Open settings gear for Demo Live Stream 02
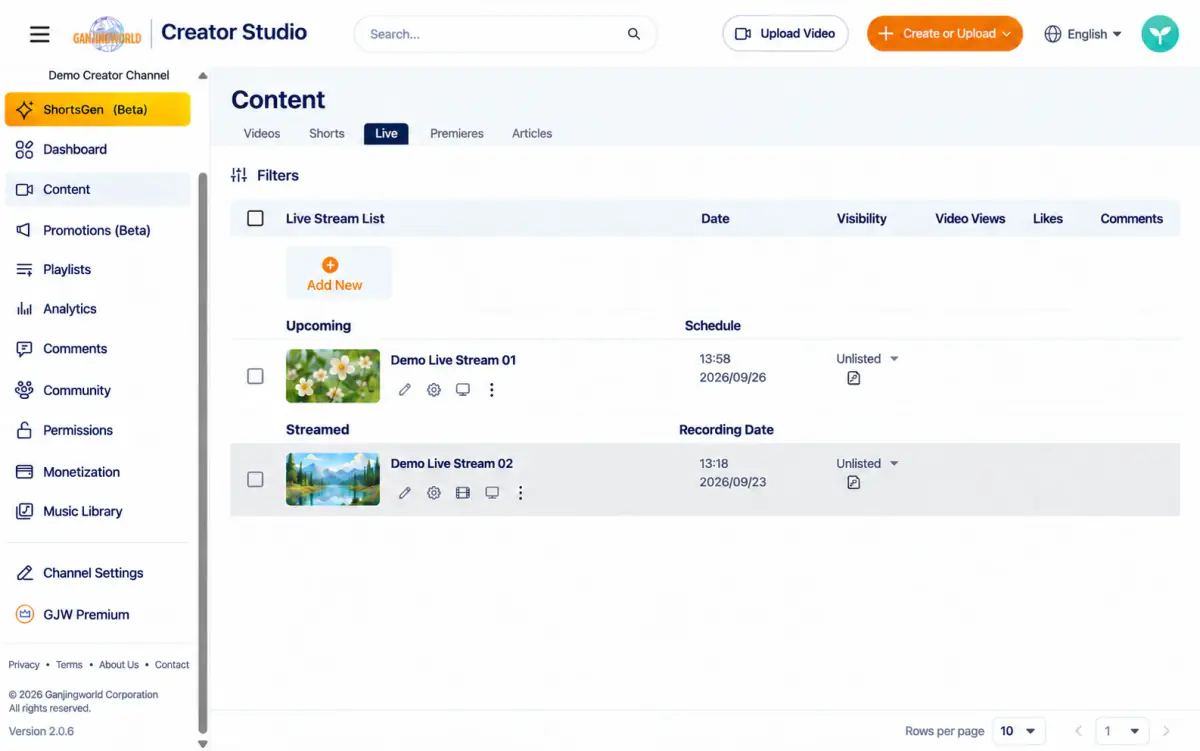This screenshot has height=751, width=1200. 434,493
